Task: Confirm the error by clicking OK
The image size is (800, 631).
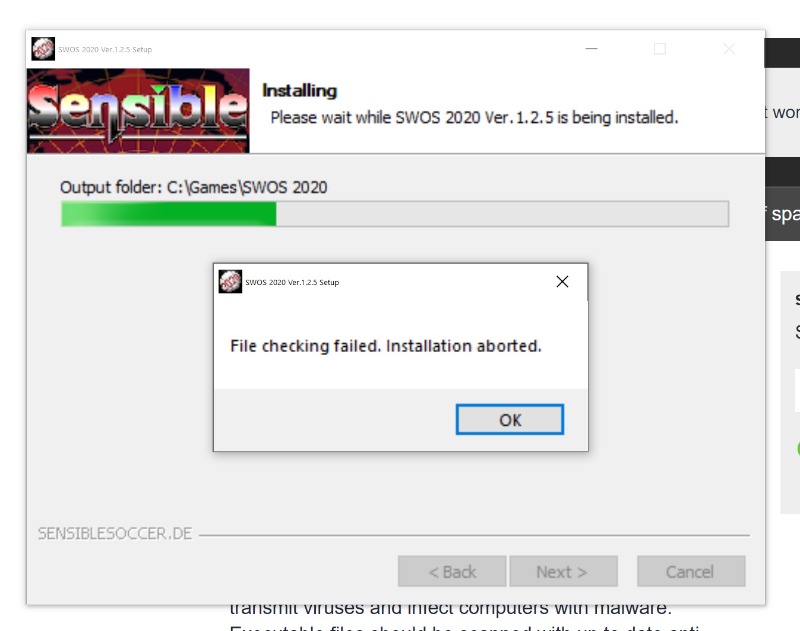Action: 510,420
